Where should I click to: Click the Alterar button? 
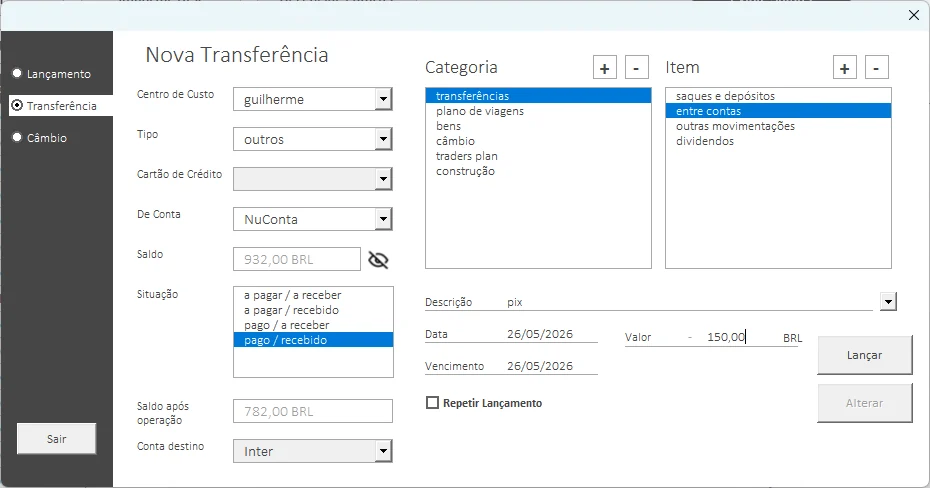pos(864,403)
